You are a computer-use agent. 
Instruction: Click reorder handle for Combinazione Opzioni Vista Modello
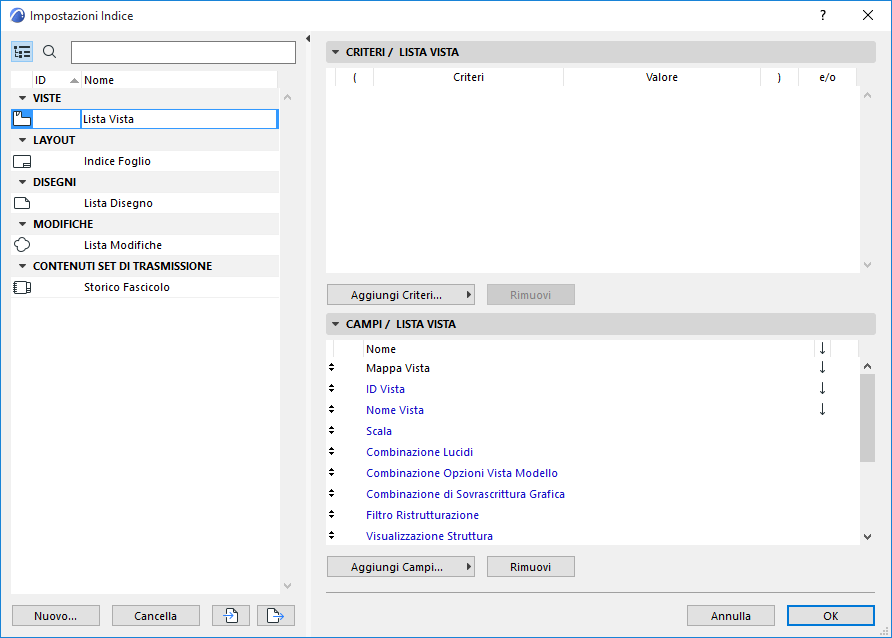(x=332, y=473)
